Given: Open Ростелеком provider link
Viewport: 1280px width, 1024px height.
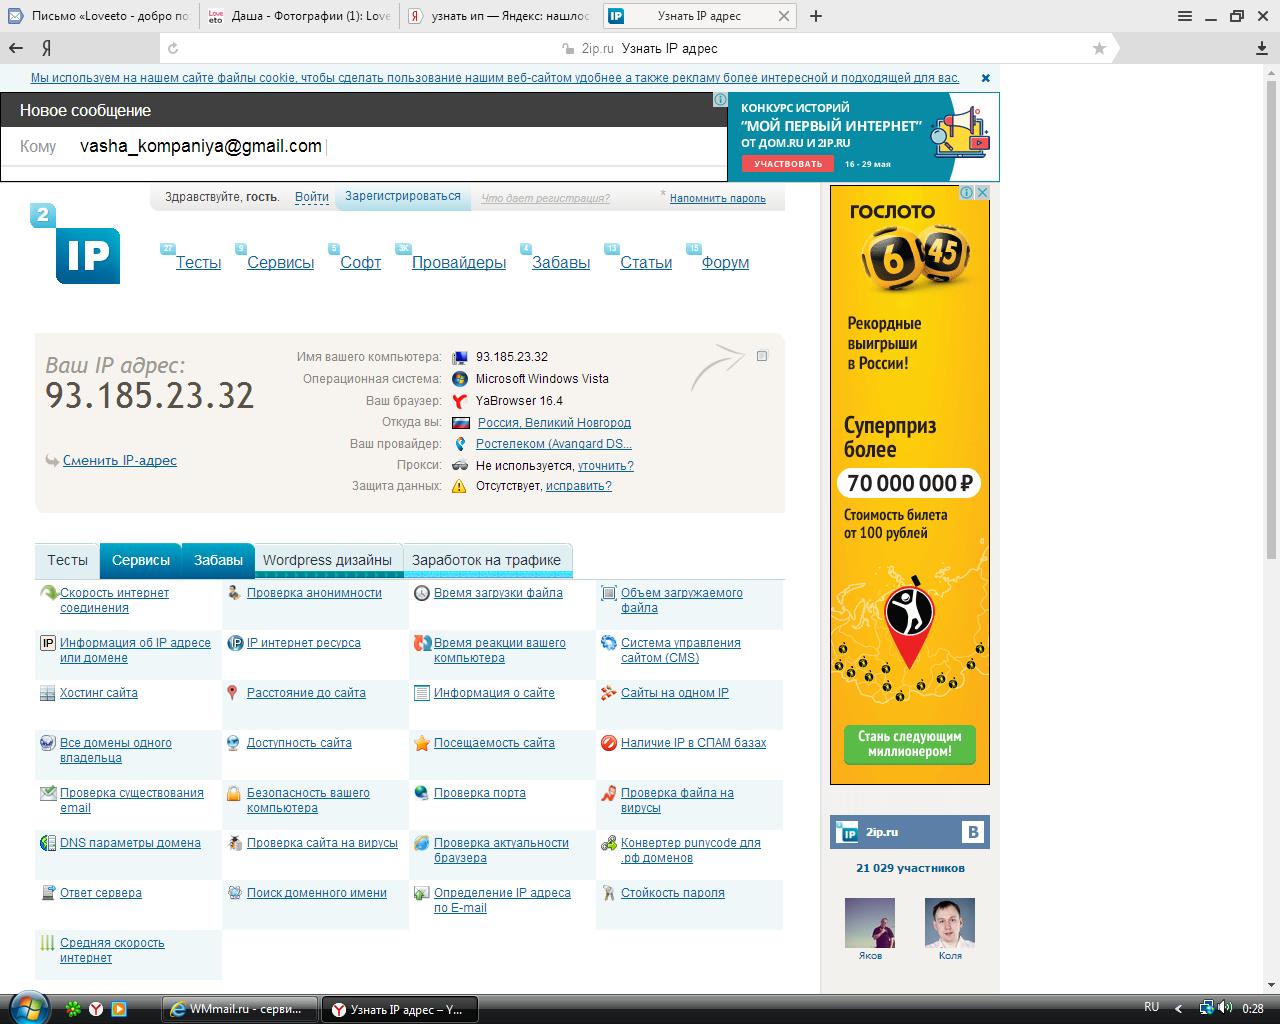Looking at the screenshot, I should 554,443.
